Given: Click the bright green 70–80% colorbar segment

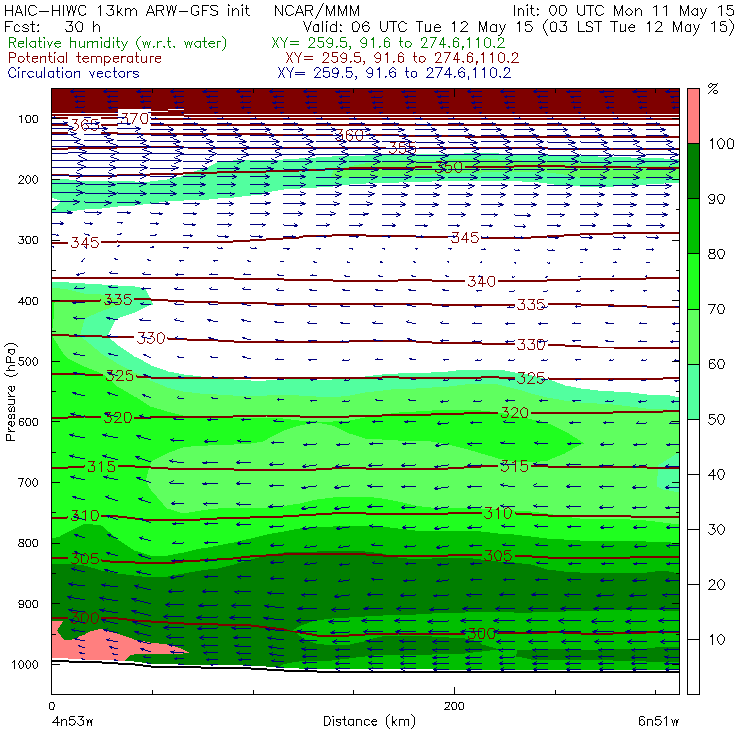Looking at the screenshot, I should 693,281.
